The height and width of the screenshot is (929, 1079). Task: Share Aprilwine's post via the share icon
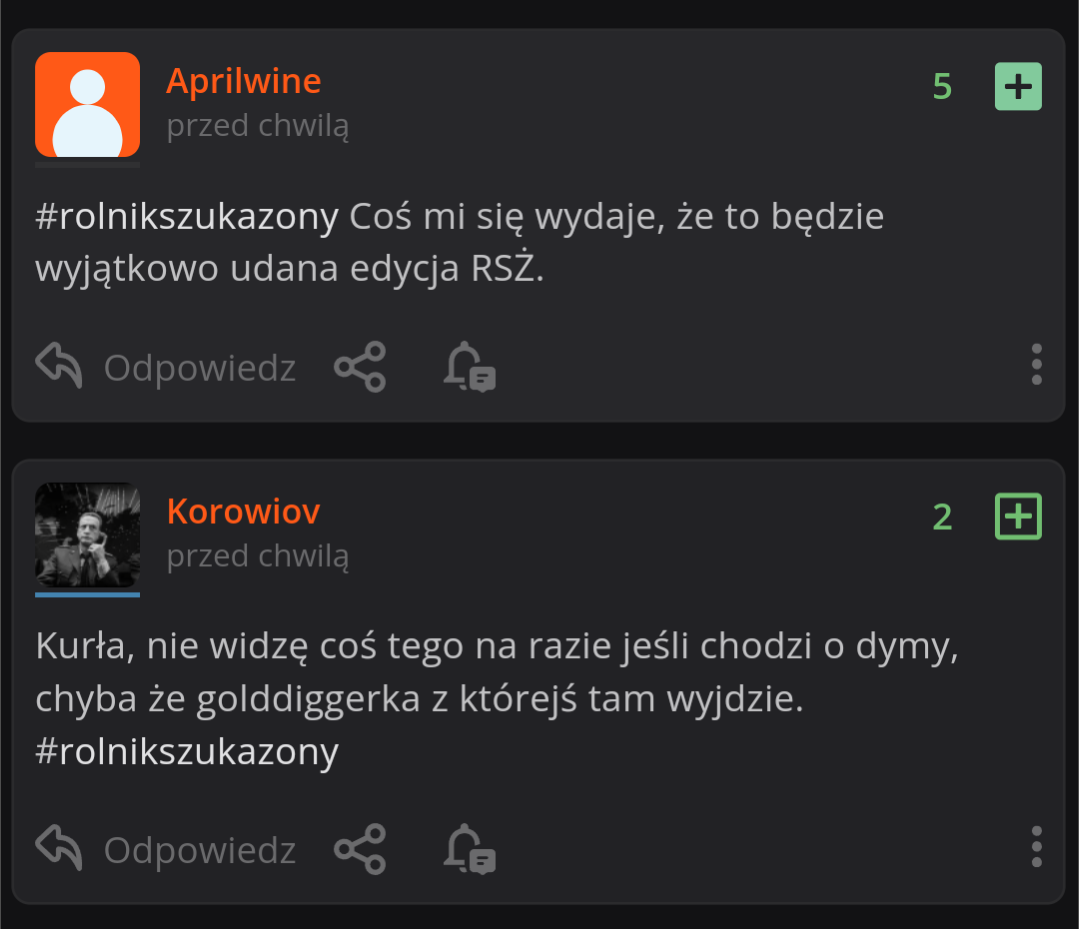tap(360, 367)
